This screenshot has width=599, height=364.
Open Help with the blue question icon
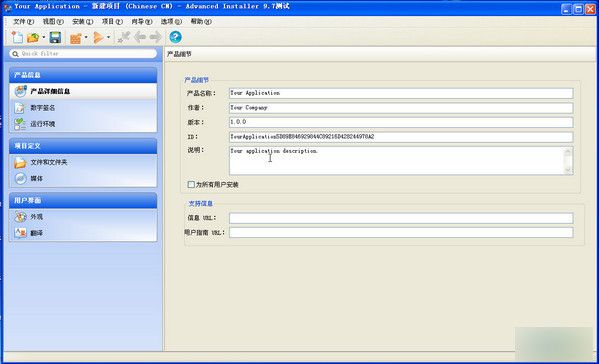(x=175, y=37)
